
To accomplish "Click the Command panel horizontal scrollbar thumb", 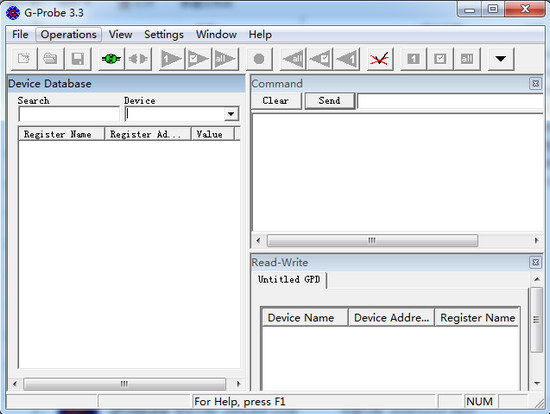I will pyautogui.click(x=372, y=241).
